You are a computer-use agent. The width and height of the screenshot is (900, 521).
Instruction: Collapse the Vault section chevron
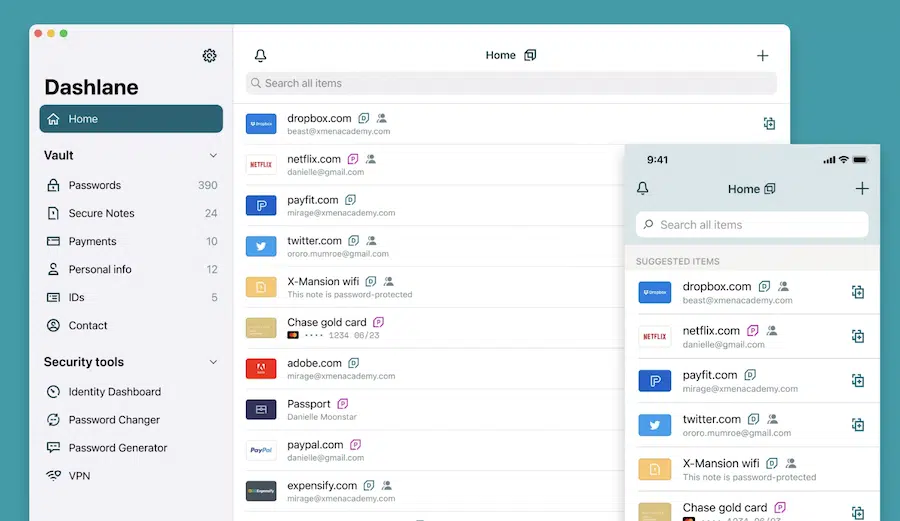[213, 156]
